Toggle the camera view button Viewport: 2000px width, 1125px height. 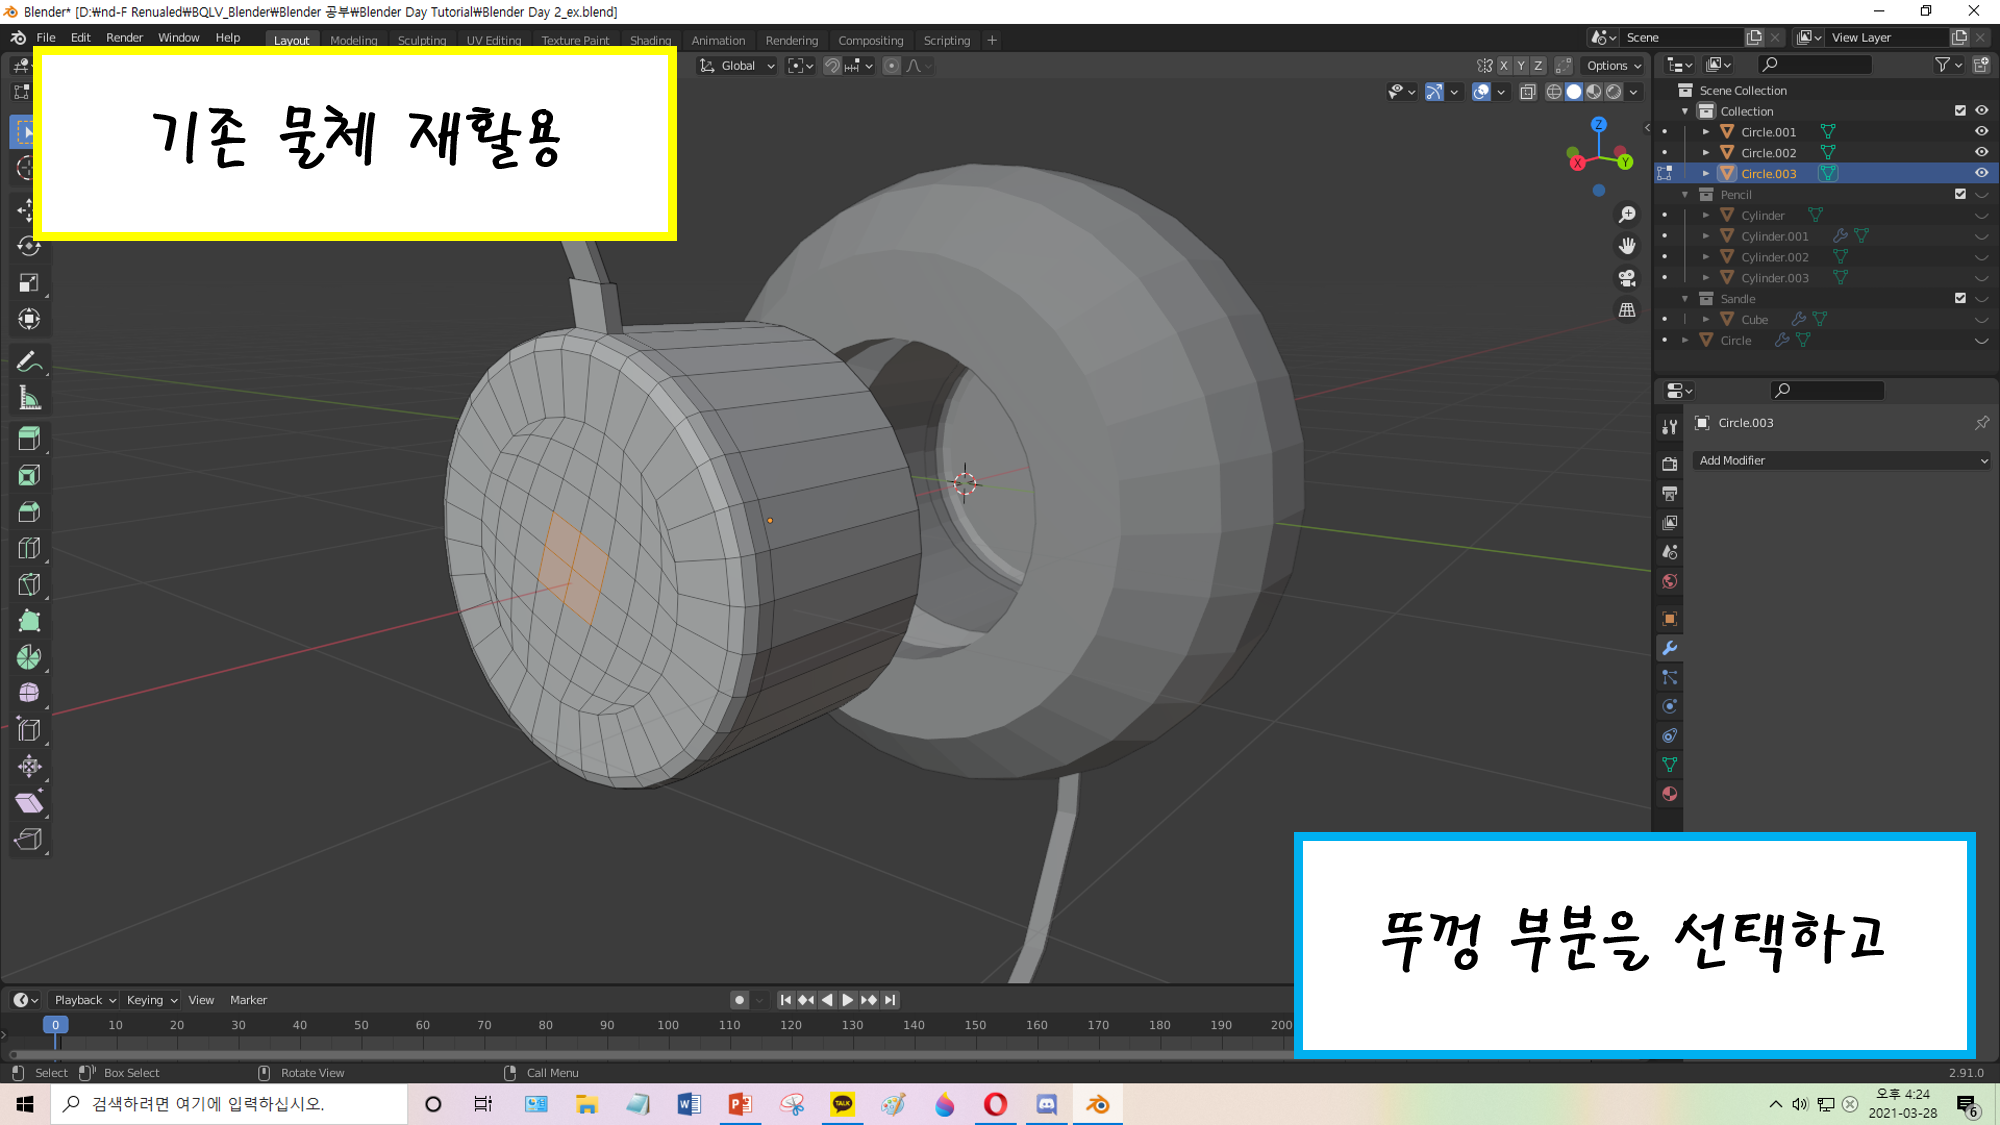pyautogui.click(x=1627, y=278)
